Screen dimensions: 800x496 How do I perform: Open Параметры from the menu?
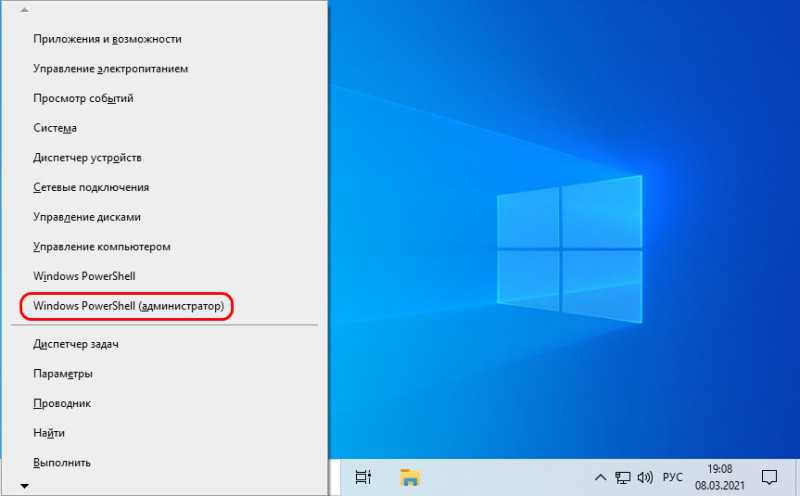[x=164, y=374]
